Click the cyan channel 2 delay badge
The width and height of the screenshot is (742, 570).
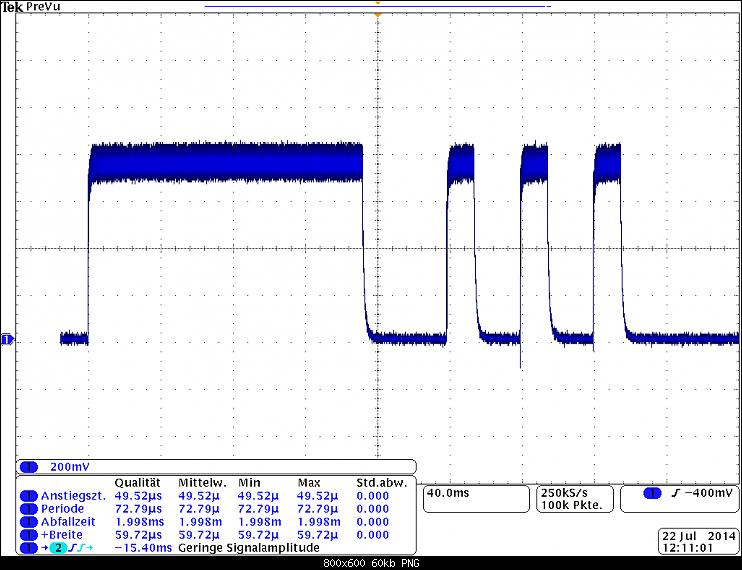57,548
